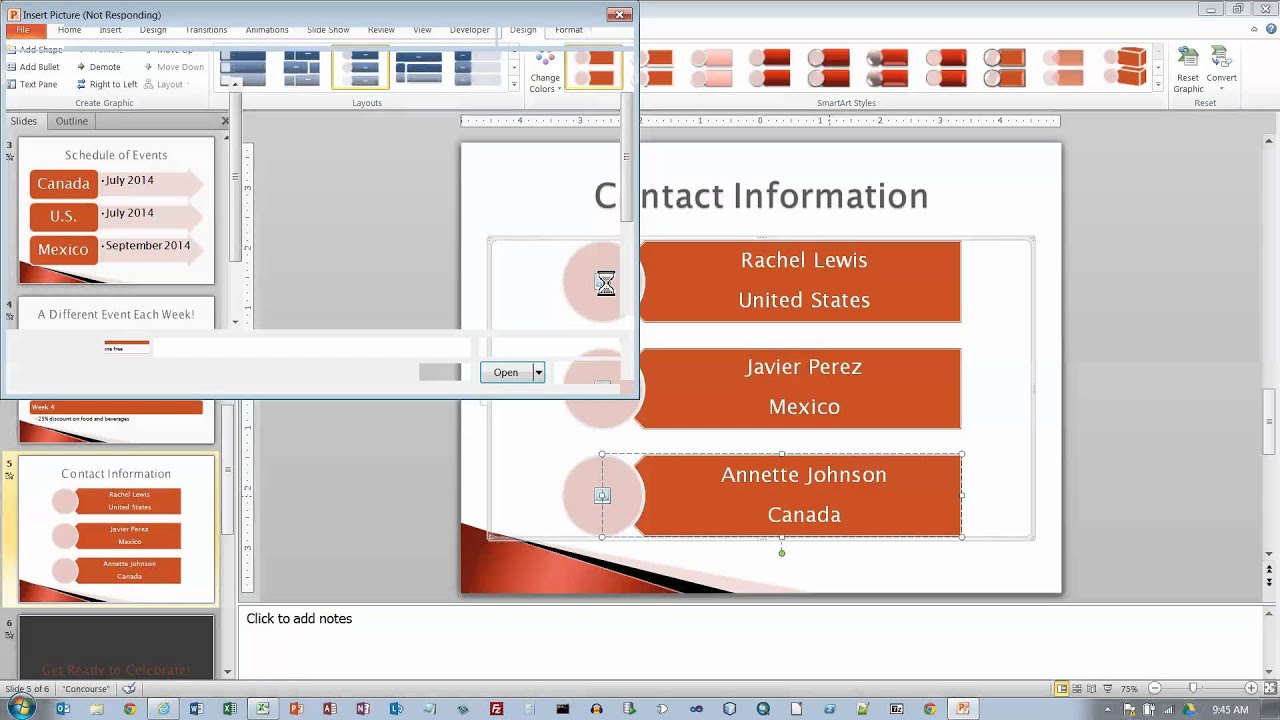Image resolution: width=1280 pixels, height=720 pixels.
Task: Select the first blue layout thumbnail
Action: [x=244, y=68]
